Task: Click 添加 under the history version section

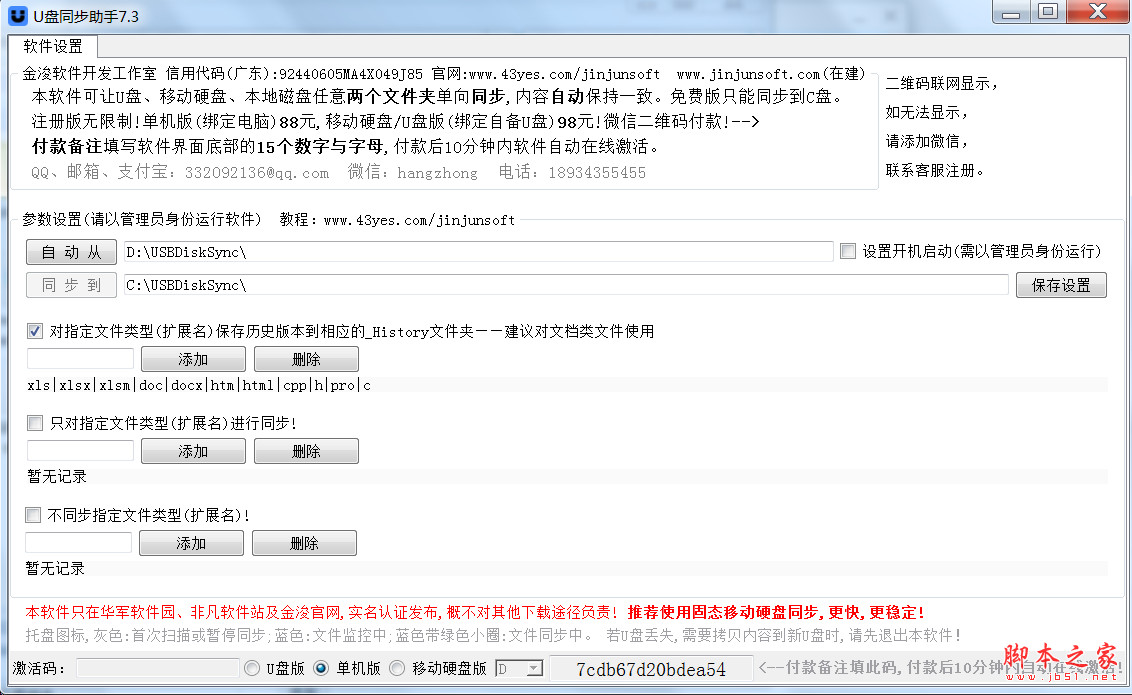Action: 192,358
